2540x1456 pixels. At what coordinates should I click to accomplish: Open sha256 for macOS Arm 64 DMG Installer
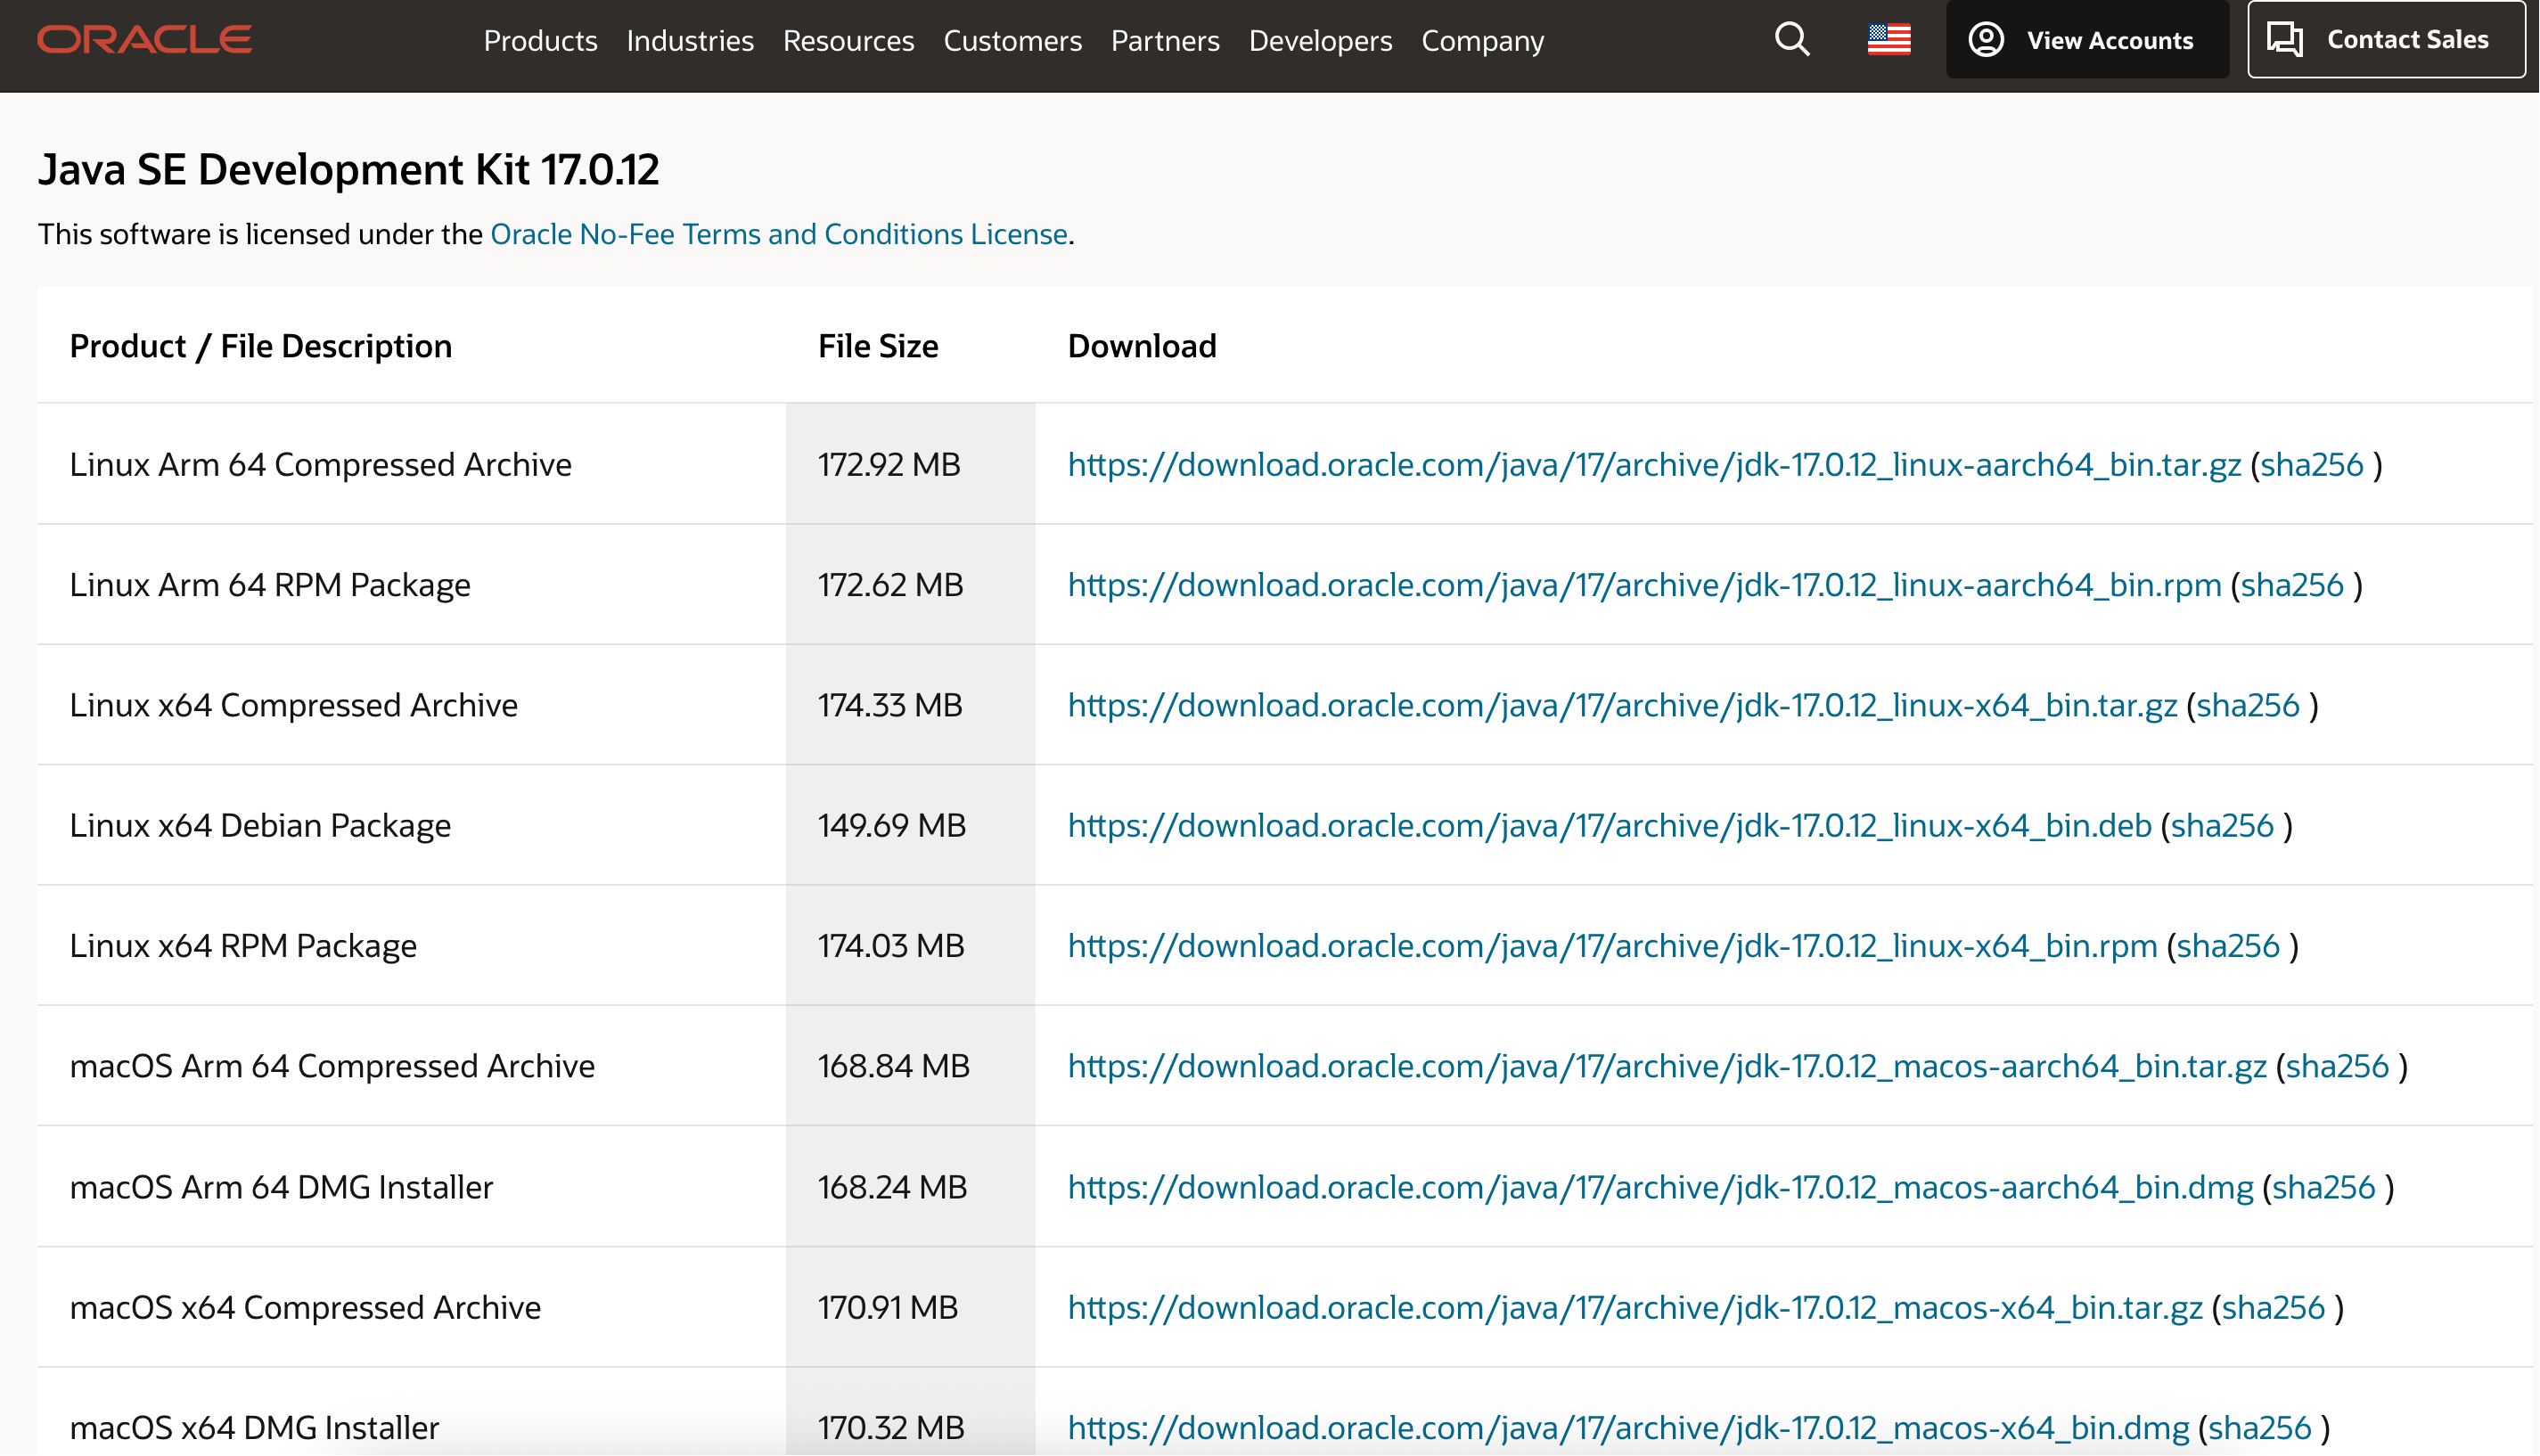[2323, 1186]
